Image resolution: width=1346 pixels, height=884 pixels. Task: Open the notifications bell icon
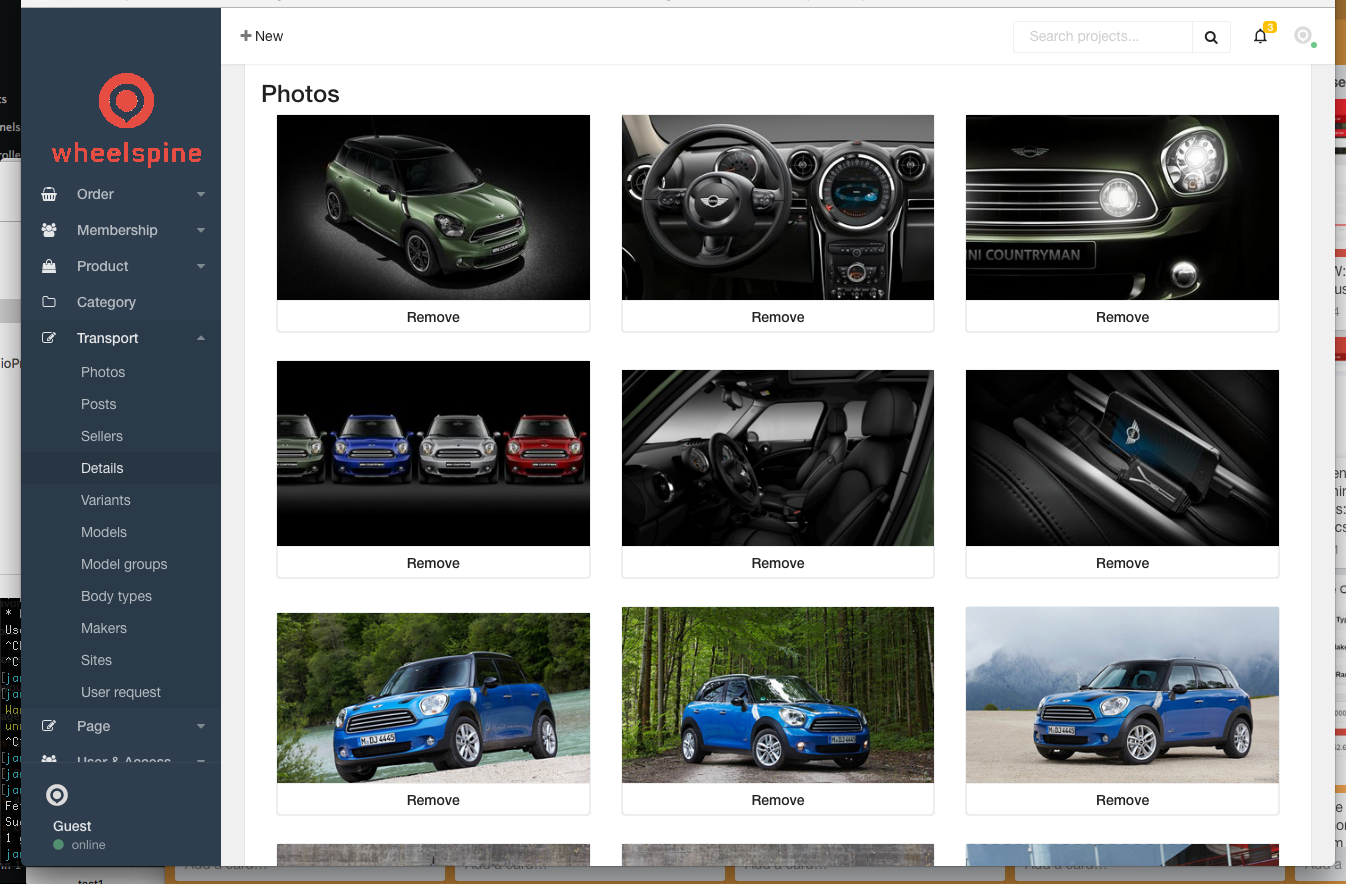tap(1260, 36)
